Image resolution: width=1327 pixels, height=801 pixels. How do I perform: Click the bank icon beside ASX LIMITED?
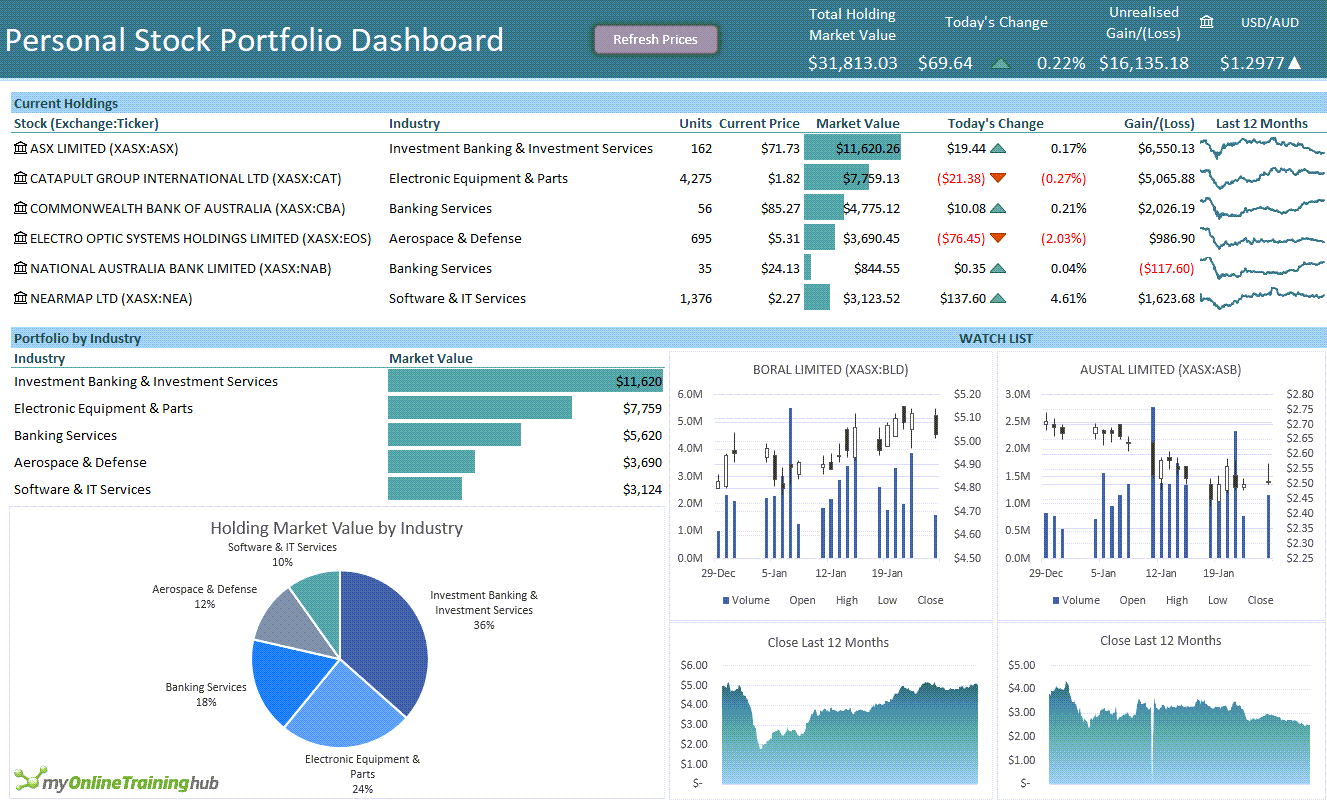pyautogui.click(x=20, y=147)
